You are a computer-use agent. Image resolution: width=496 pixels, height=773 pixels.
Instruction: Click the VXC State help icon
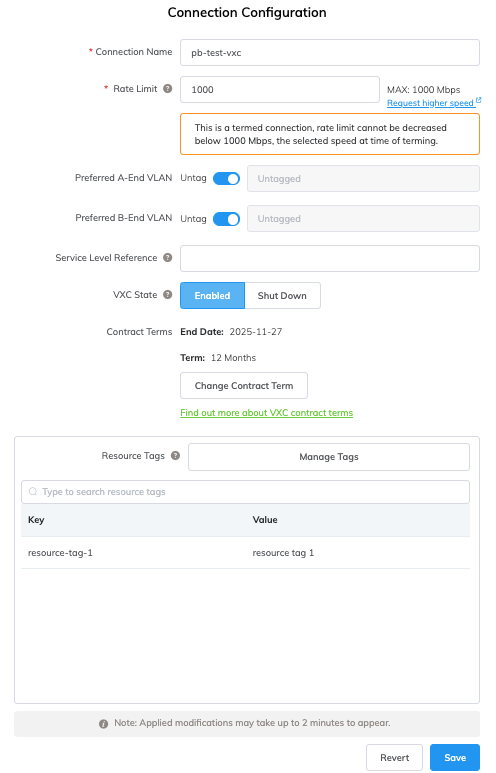click(168, 295)
